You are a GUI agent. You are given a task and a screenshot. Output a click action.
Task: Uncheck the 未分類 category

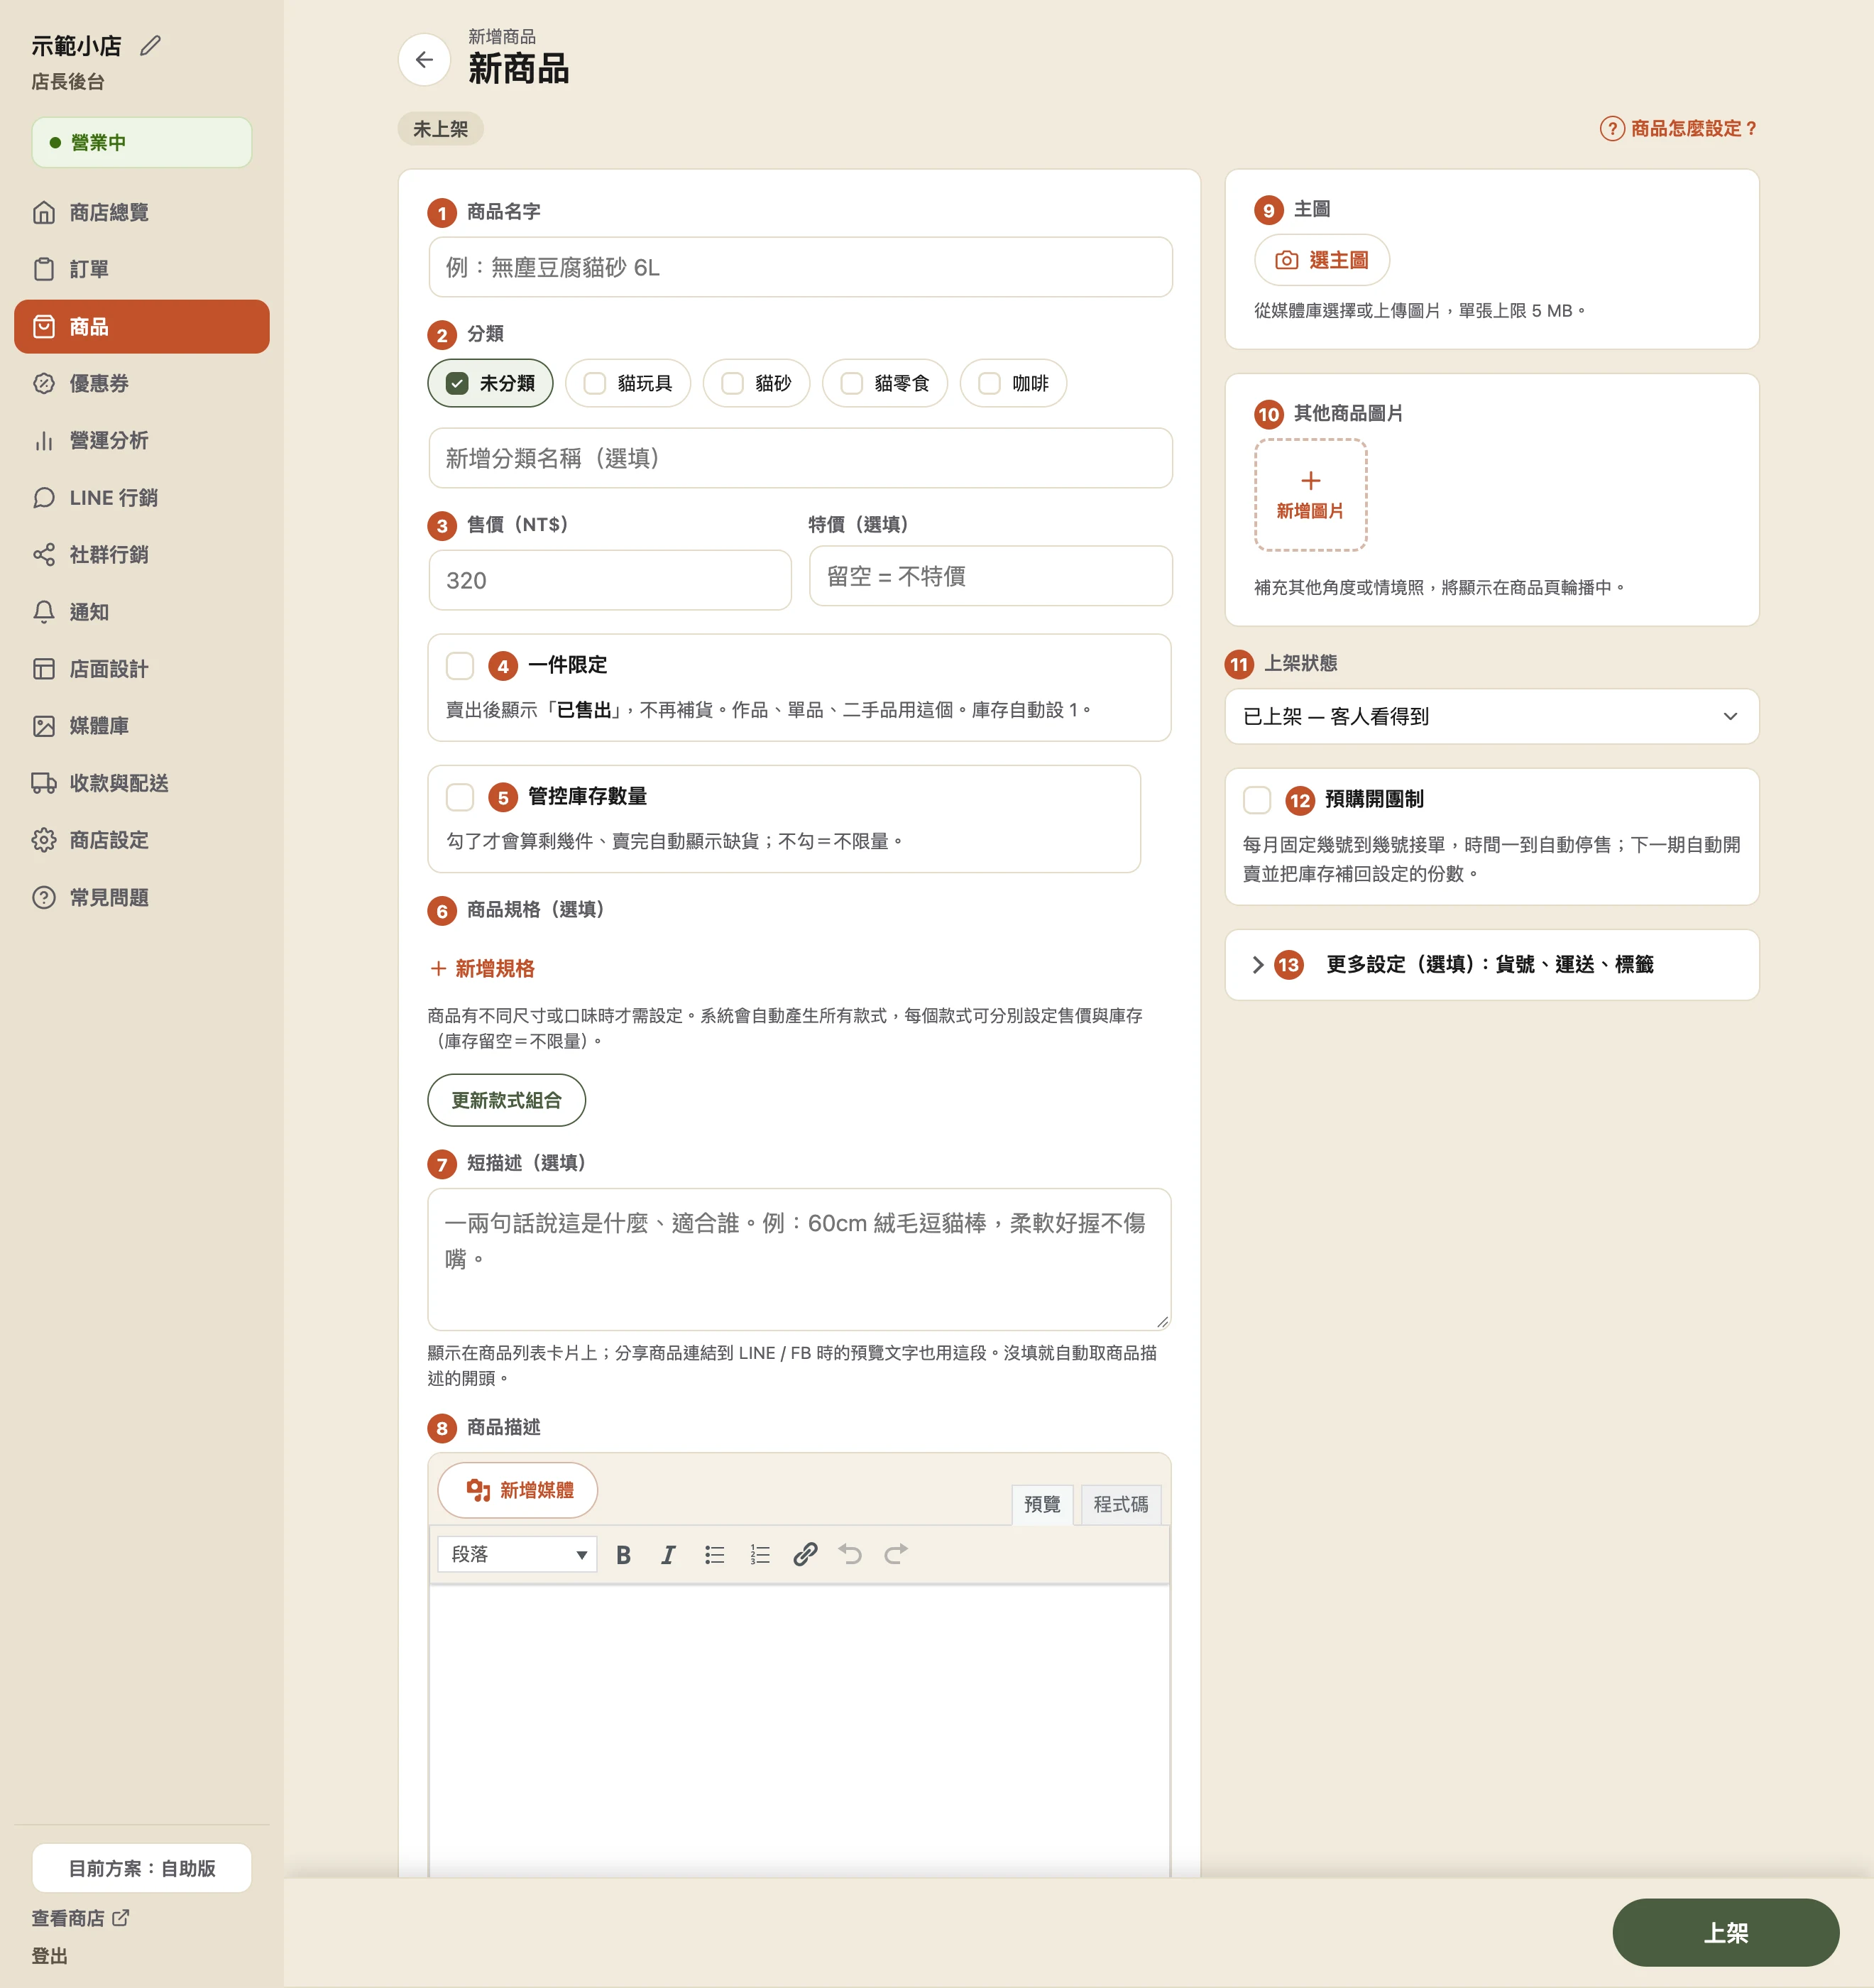pos(490,384)
